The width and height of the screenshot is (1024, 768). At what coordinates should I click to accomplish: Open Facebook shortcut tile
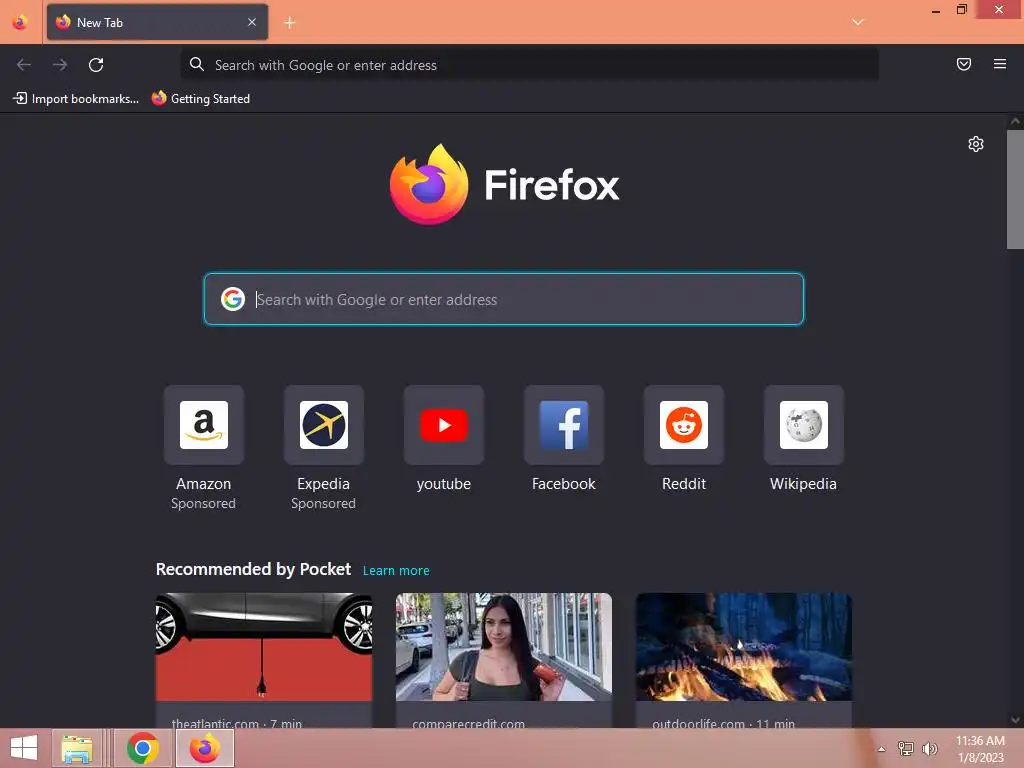pos(564,425)
